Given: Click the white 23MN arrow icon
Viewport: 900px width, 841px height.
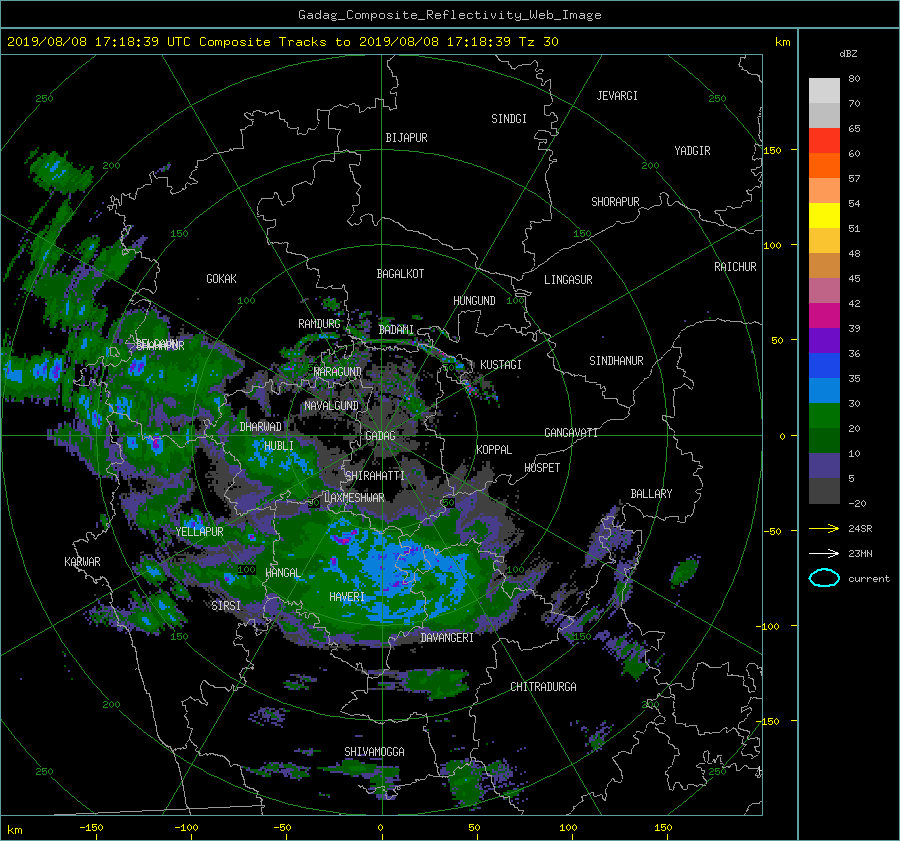Looking at the screenshot, I should tap(824, 553).
